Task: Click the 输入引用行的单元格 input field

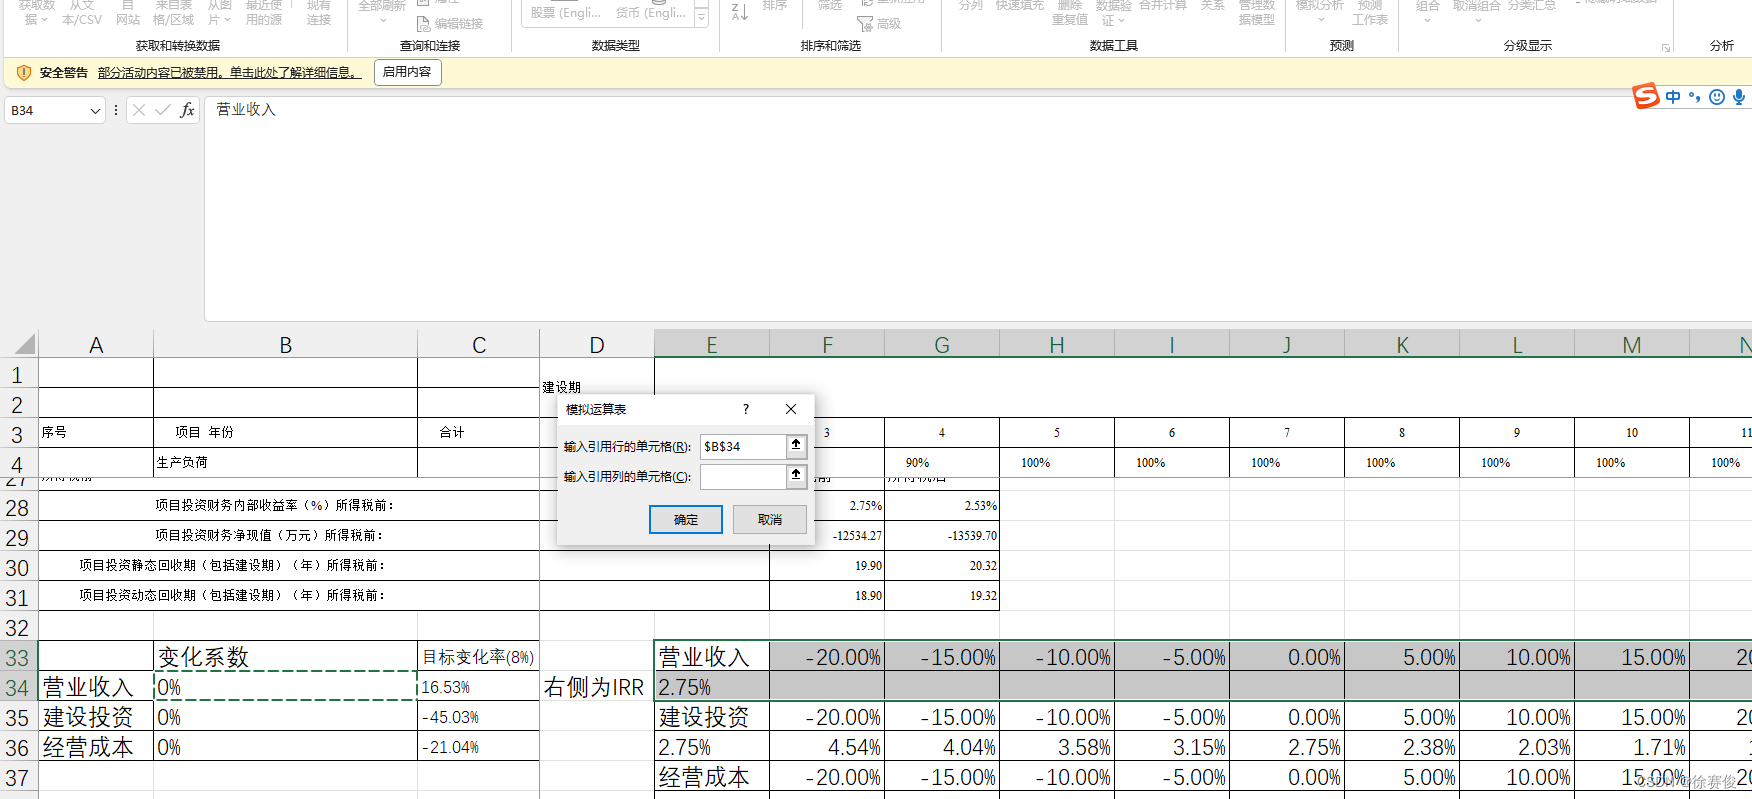Action: click(743, 446)
